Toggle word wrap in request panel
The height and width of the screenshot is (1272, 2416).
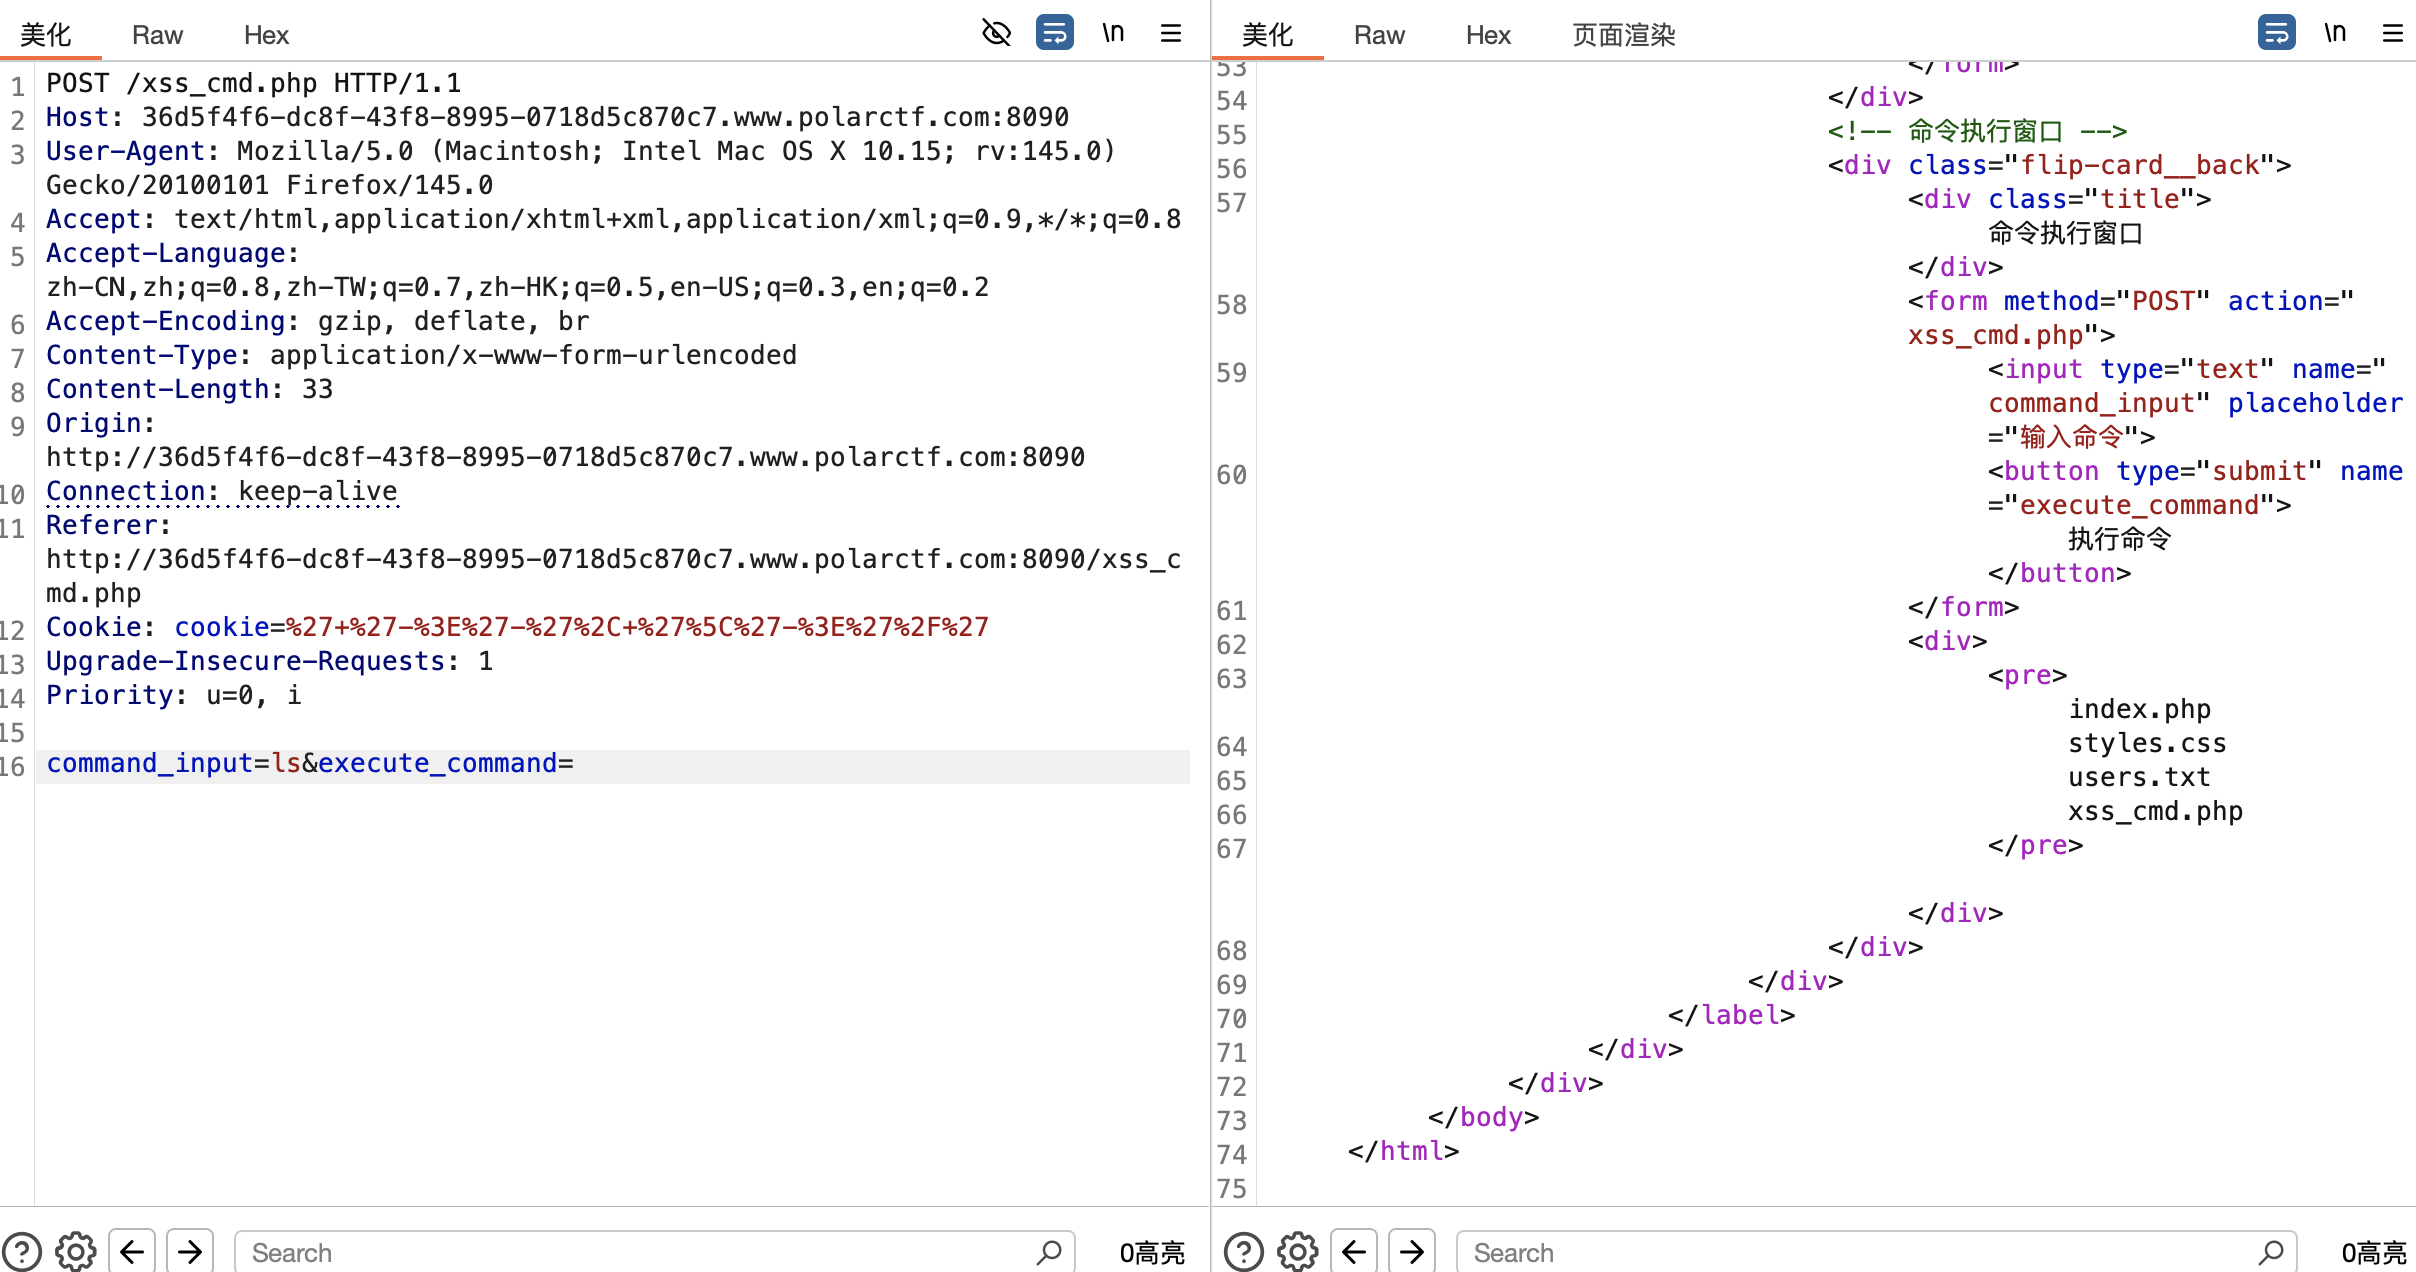[x=1054, y=33]
